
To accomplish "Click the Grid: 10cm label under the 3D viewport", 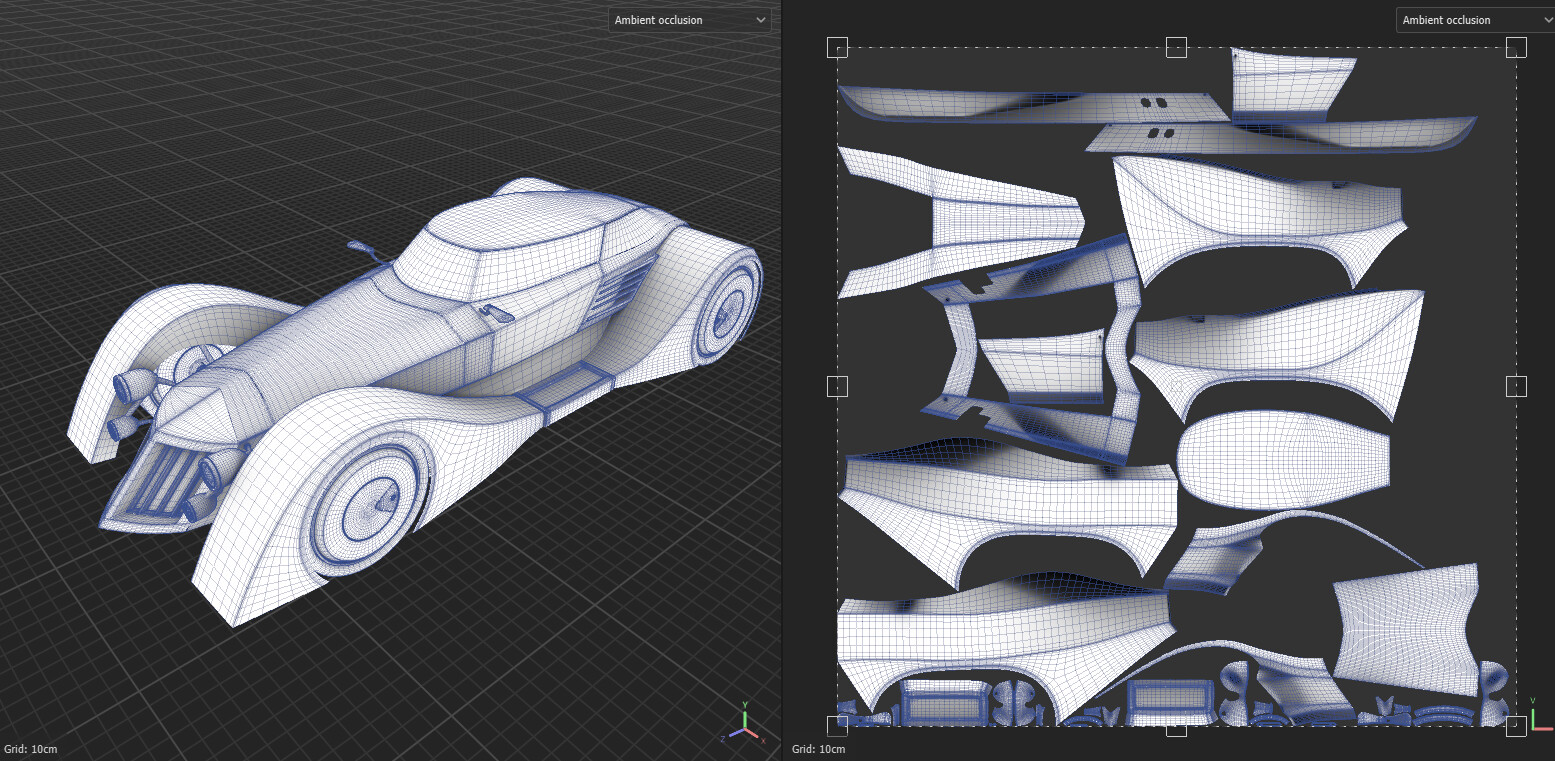I will [31, 748].
